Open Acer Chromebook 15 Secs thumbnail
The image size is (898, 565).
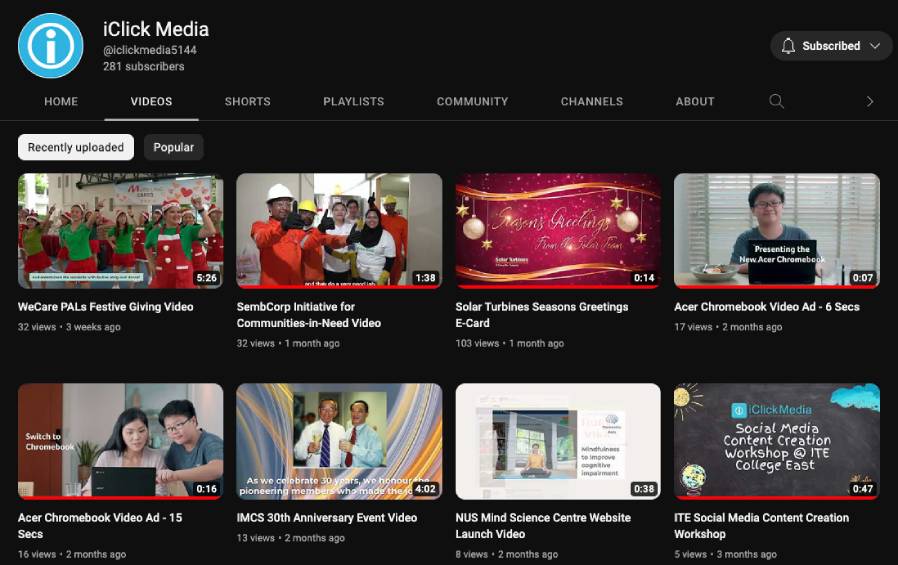click(120, 441)
